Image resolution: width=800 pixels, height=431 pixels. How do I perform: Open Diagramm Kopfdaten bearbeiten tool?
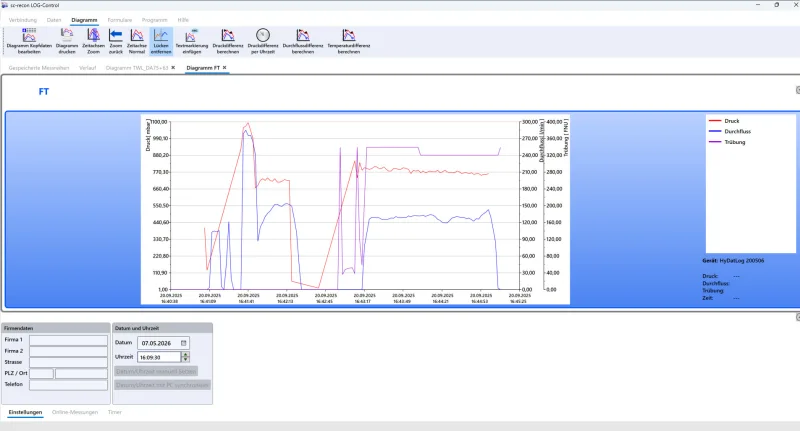click(x=29, y=41)
